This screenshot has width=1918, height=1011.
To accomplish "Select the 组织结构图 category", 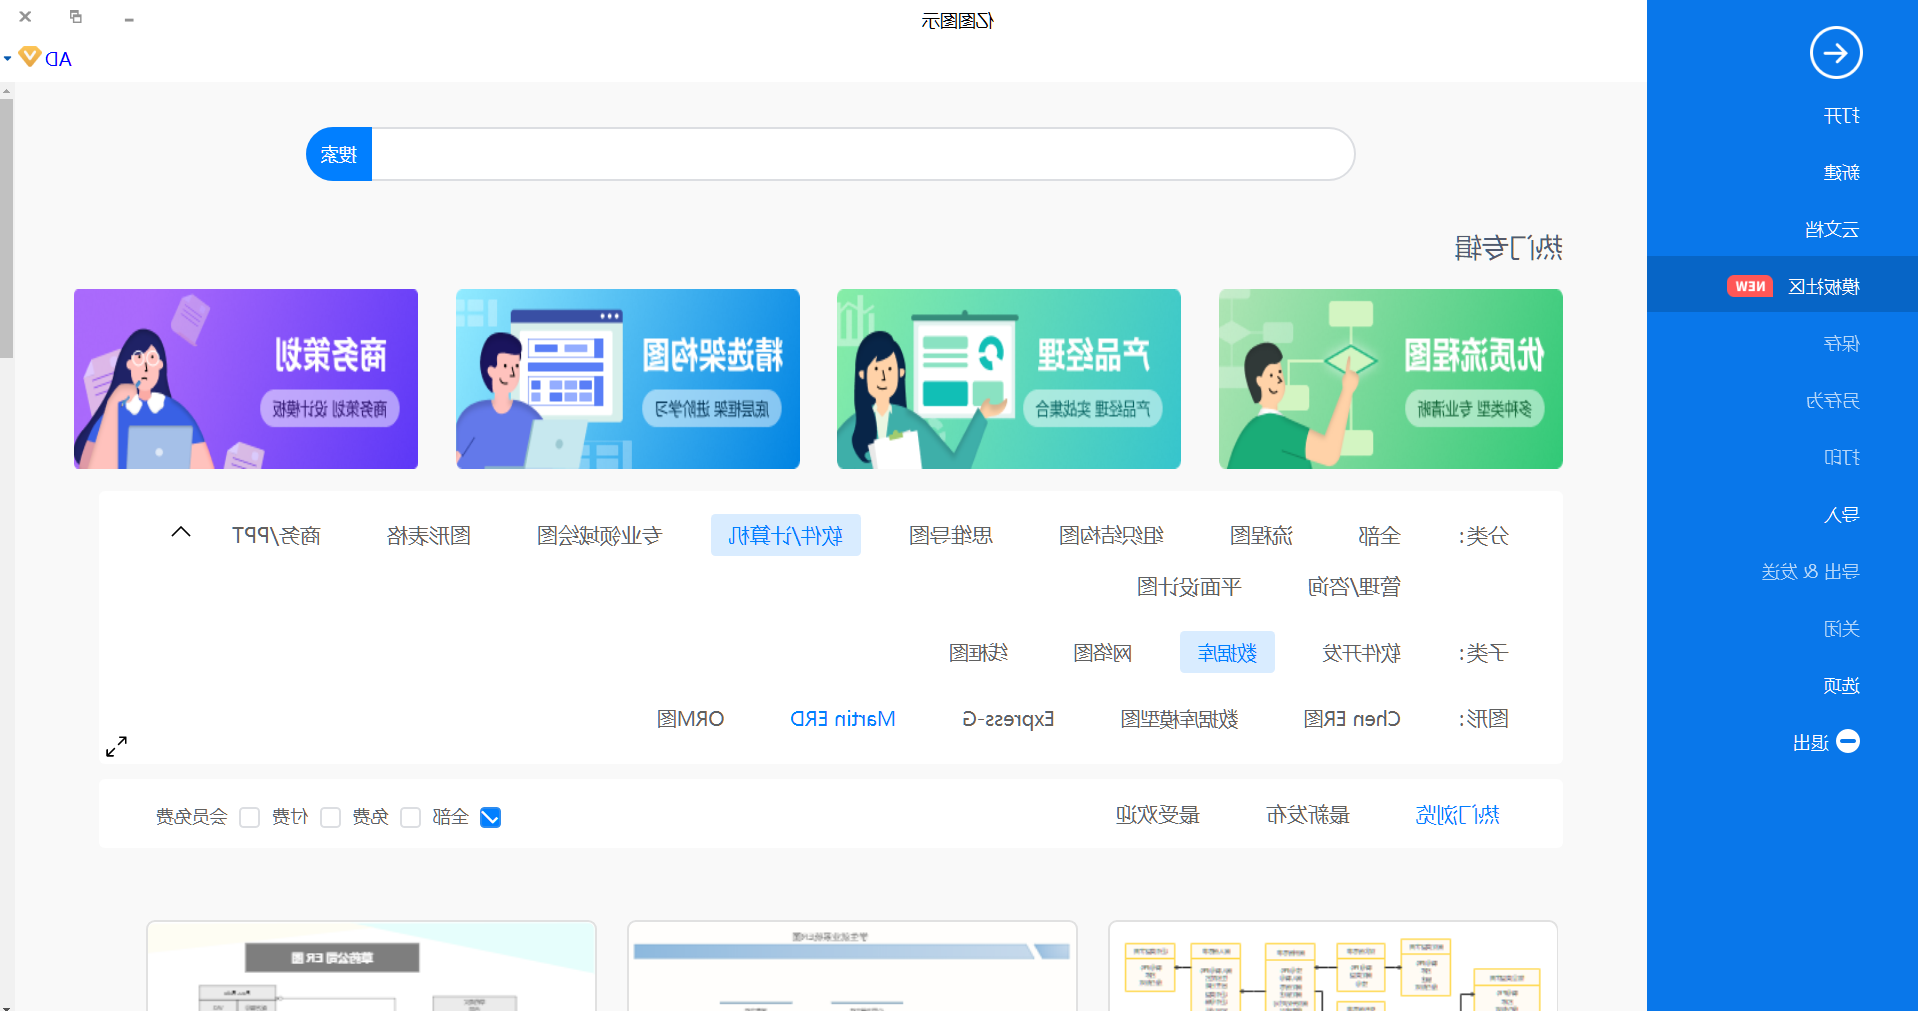I will [1111, 536].
